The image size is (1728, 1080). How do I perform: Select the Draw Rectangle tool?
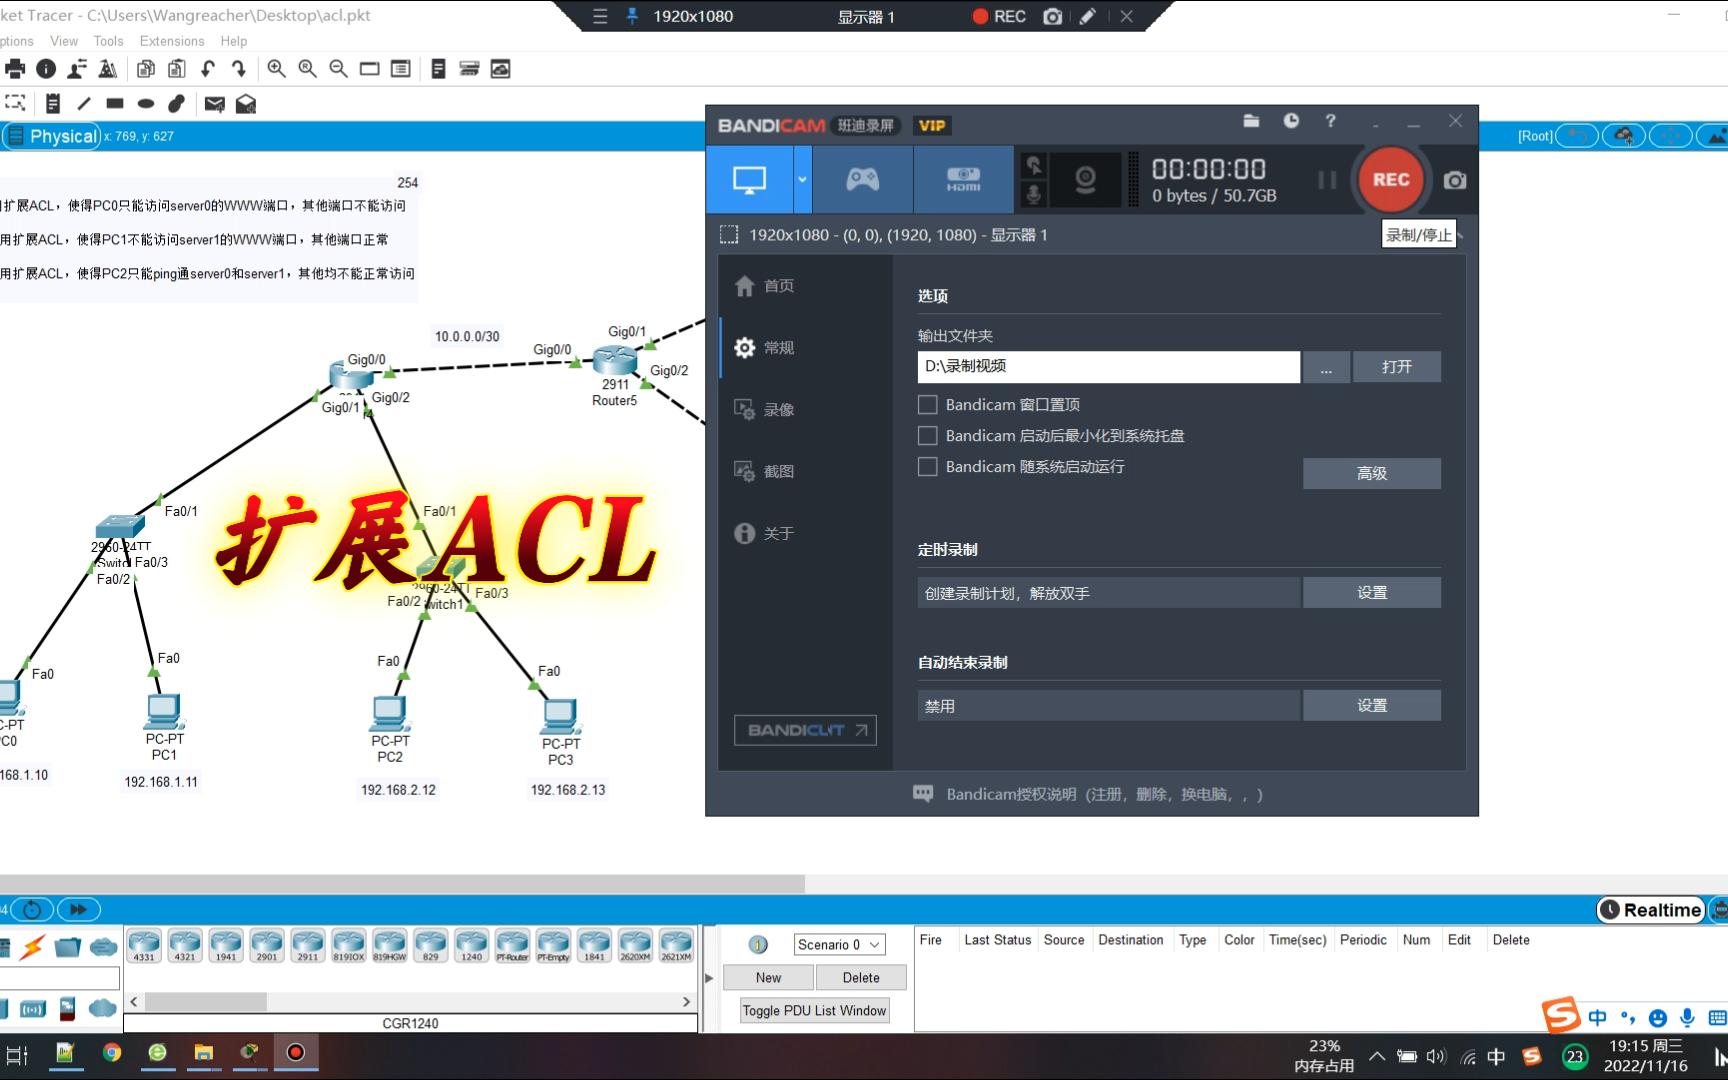tap(115, 103)
